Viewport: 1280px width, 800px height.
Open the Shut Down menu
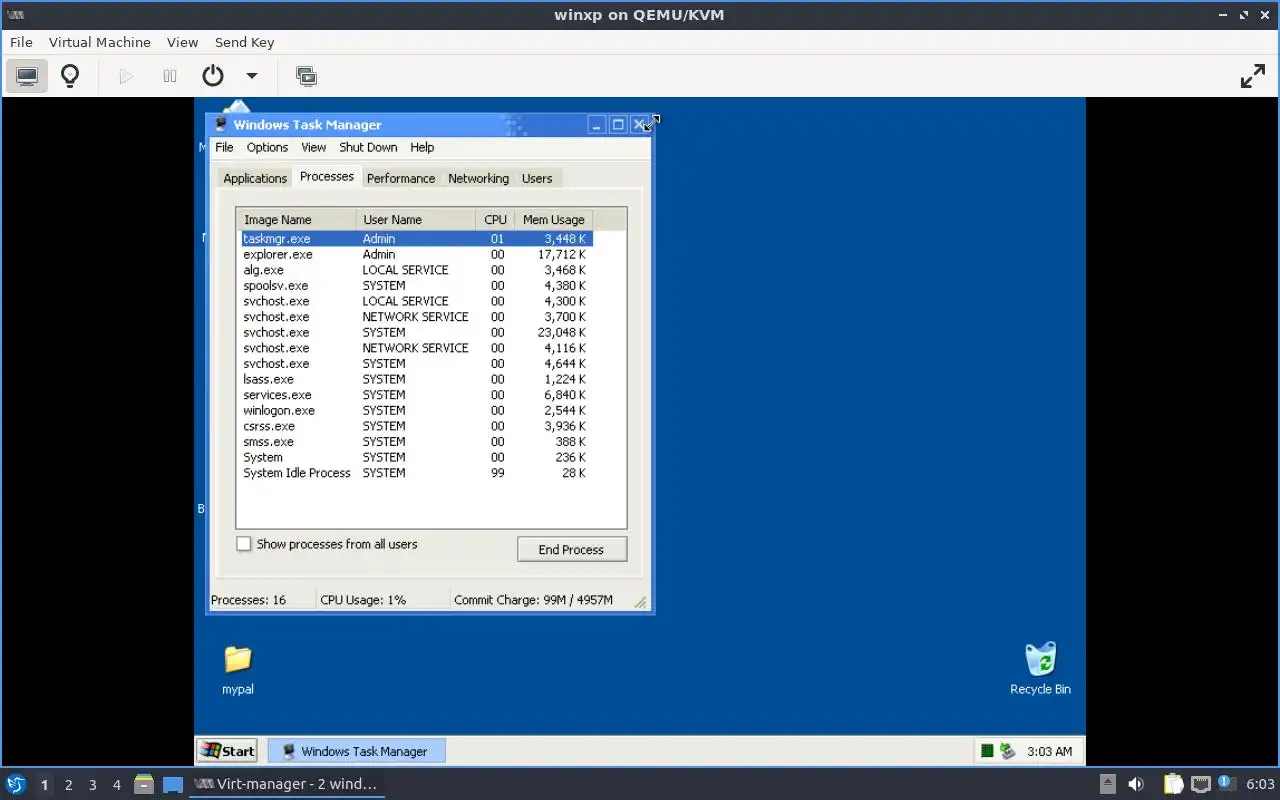(x=368, y=147)
